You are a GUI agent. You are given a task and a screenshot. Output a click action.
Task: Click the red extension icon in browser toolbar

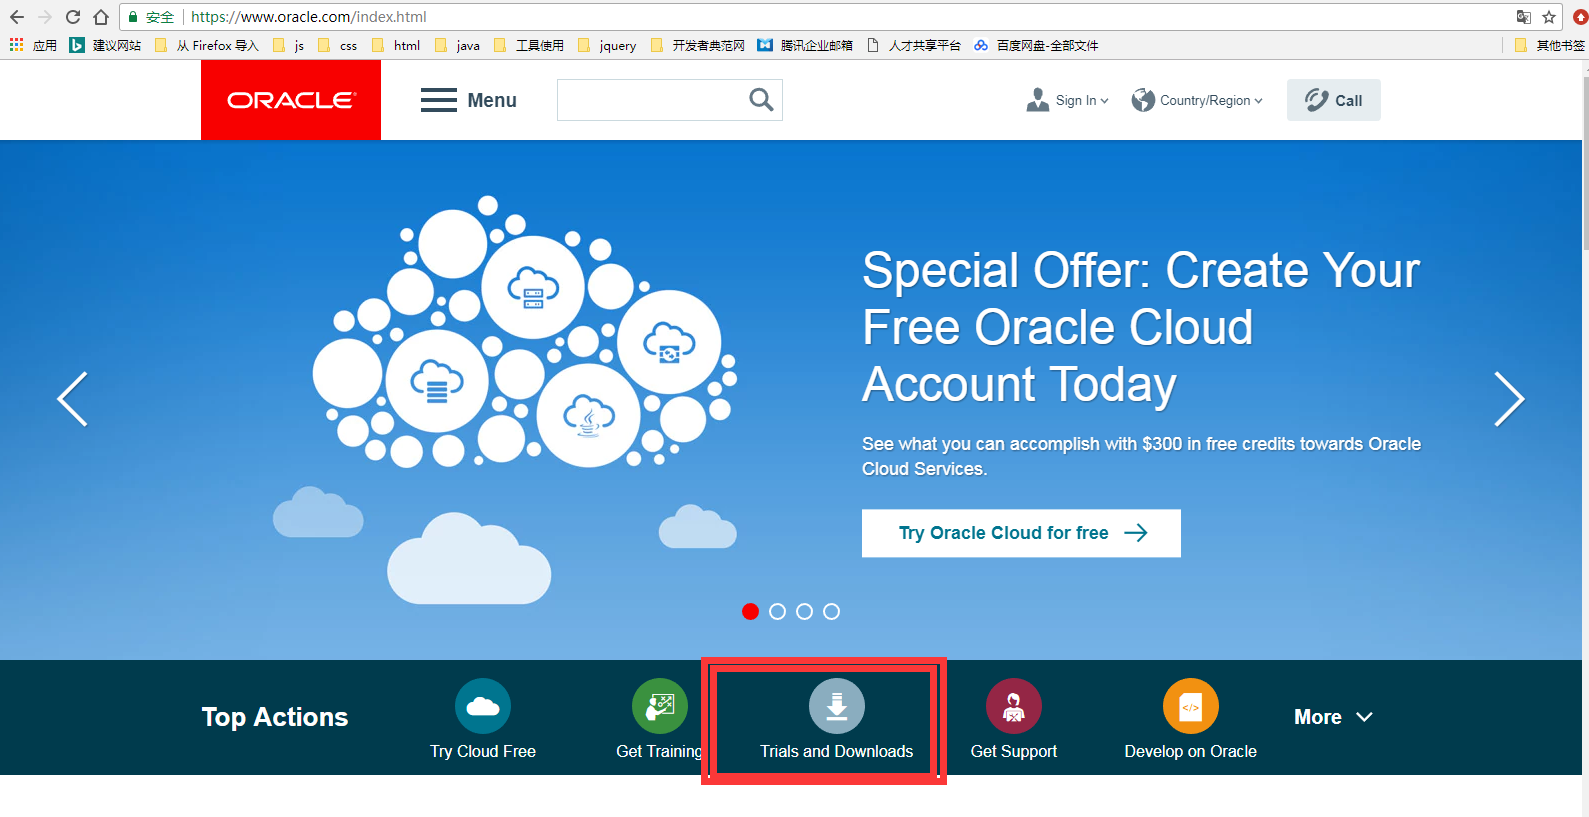(1581, 17)
